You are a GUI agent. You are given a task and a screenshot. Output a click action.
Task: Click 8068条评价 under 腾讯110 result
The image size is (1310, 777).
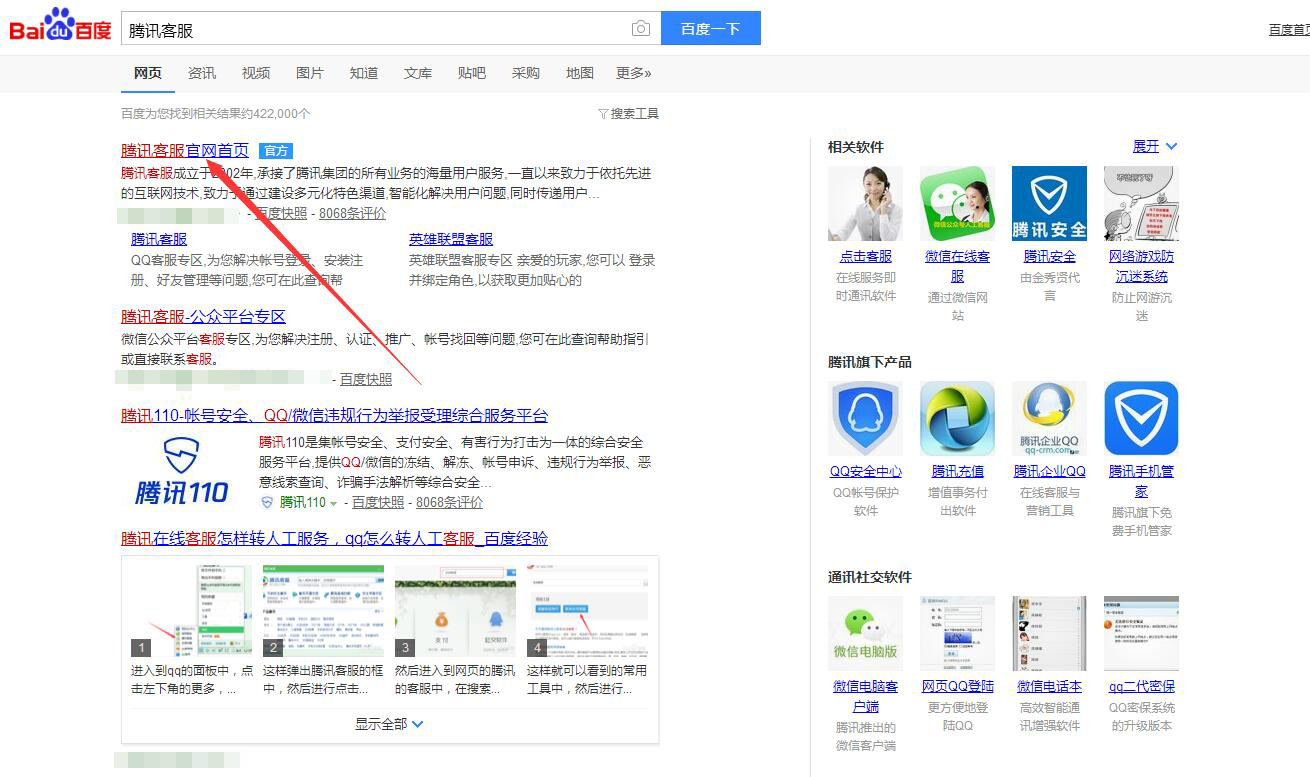pyautogui.click(x=449, y=502)
